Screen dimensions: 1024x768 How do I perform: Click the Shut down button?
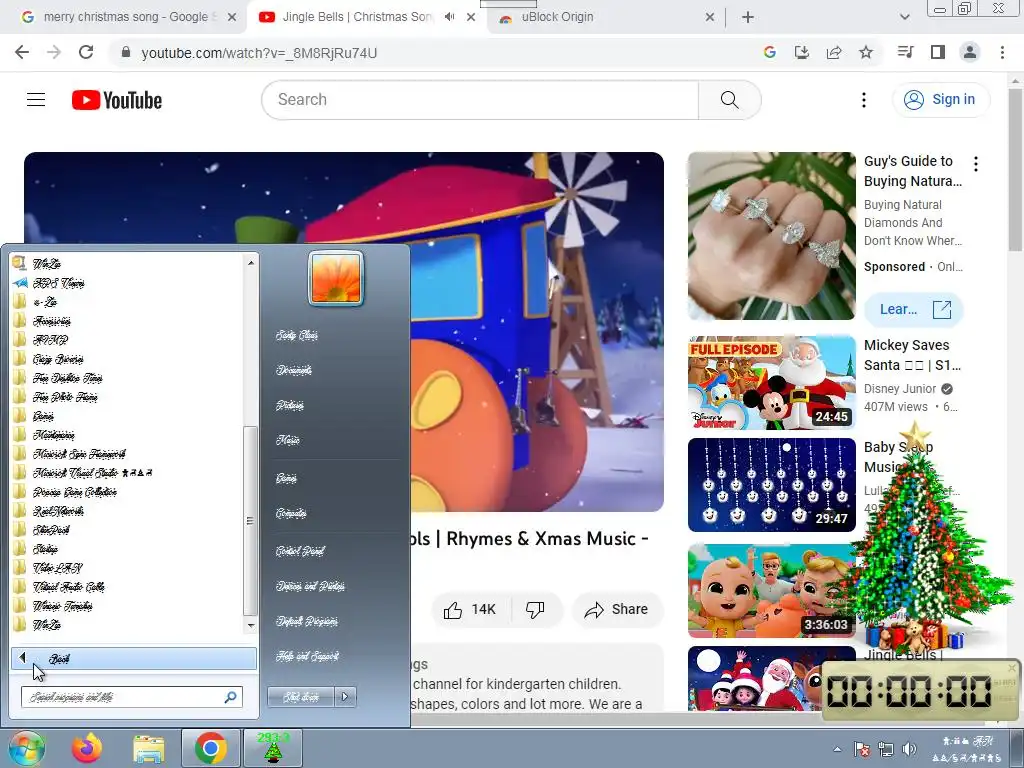click(x=301, y=697)
